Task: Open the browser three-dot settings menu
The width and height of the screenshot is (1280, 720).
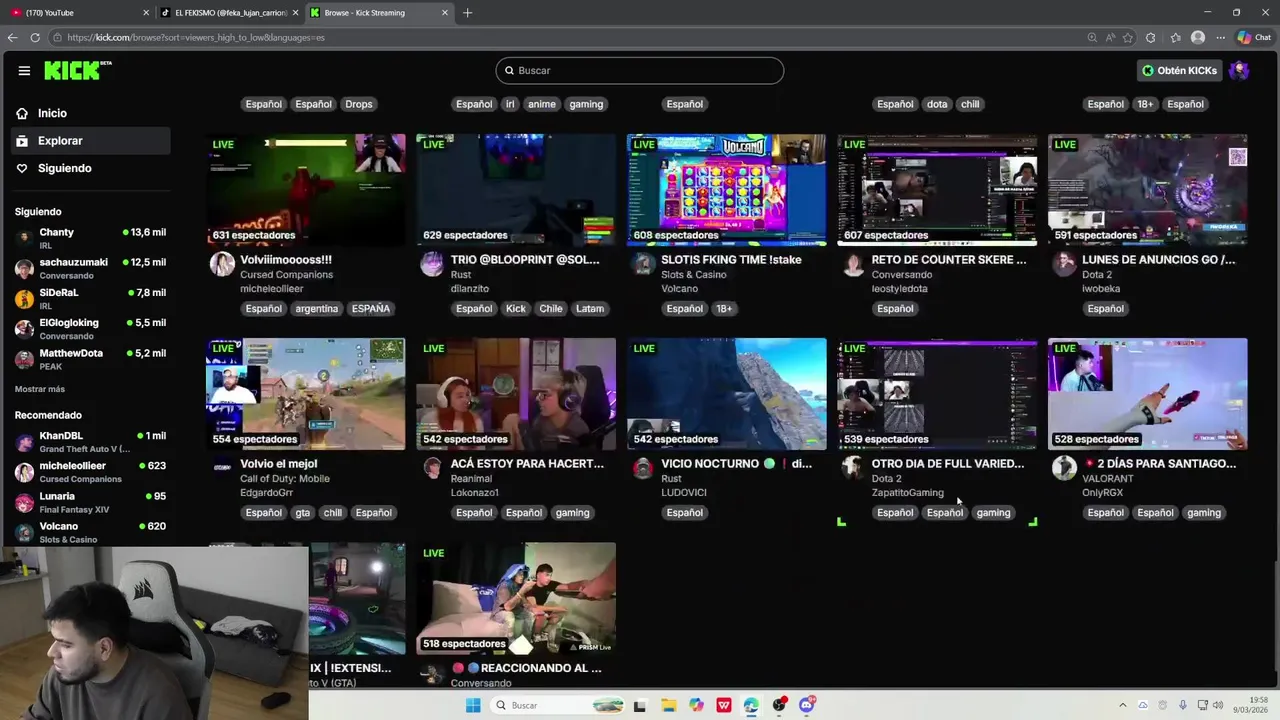Action: [x=1221, y=37]
